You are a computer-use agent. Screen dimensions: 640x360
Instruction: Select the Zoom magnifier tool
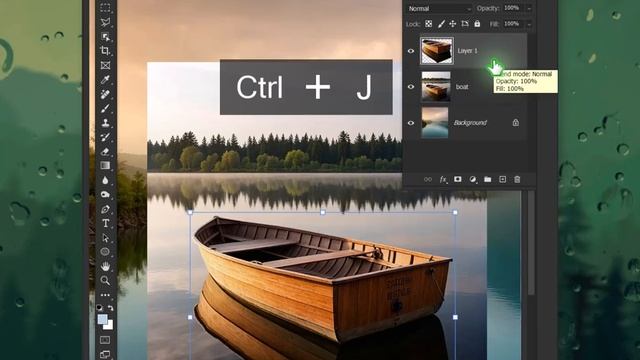105,280
